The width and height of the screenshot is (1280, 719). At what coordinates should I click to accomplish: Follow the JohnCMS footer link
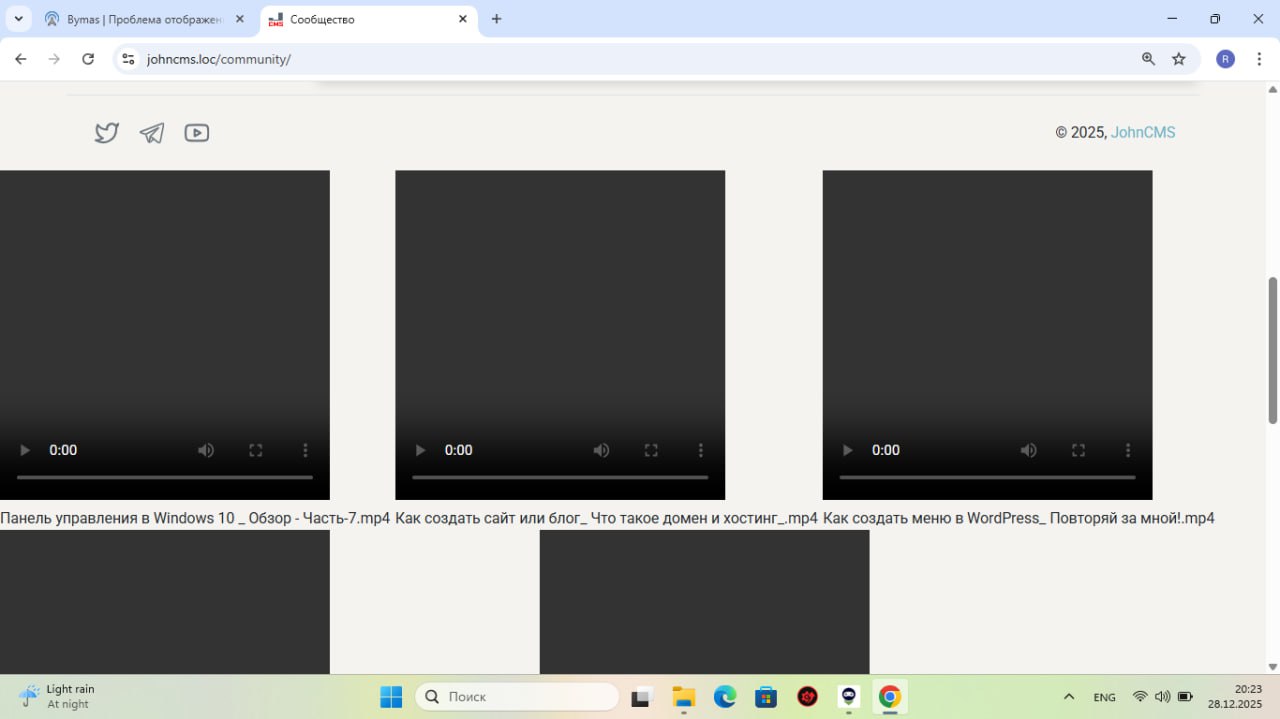[x=1143, y=133]
